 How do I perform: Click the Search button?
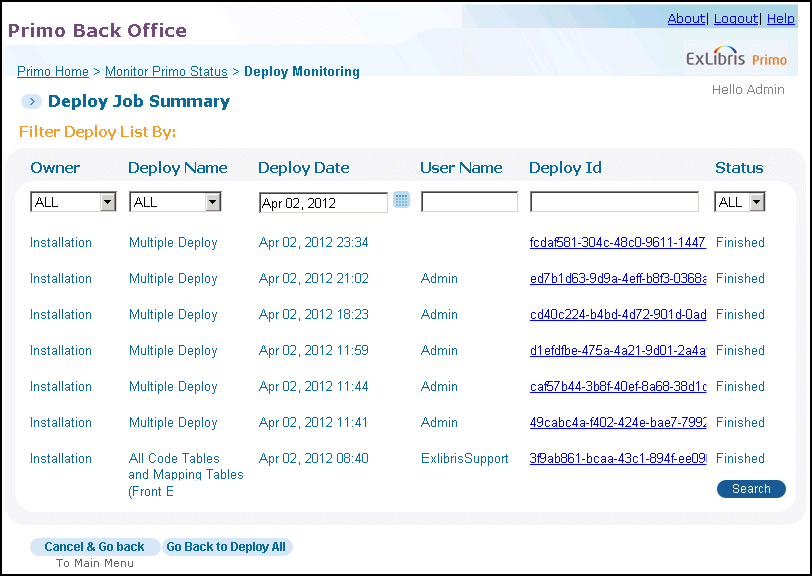tap(751, 488)
